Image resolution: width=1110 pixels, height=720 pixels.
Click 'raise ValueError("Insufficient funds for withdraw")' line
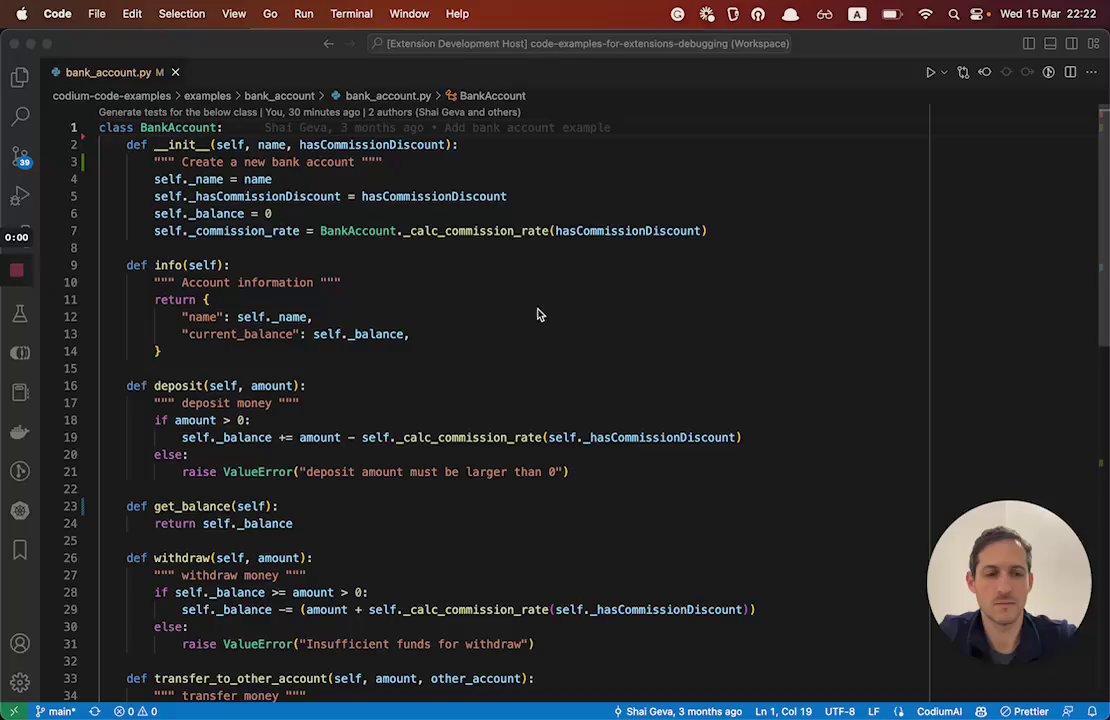click(x=357, y=644)
